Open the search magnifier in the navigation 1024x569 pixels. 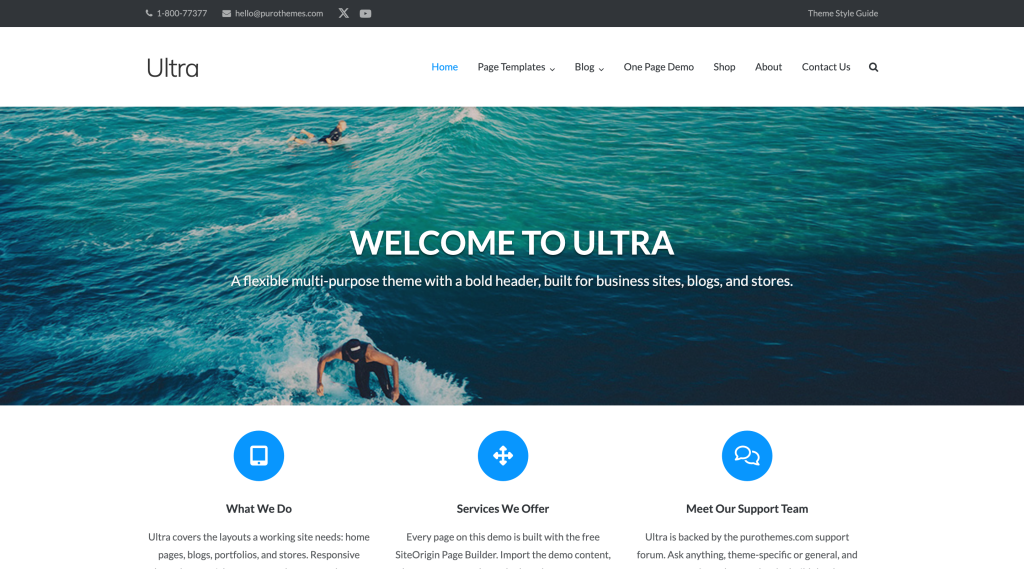[x=873, y=67]
